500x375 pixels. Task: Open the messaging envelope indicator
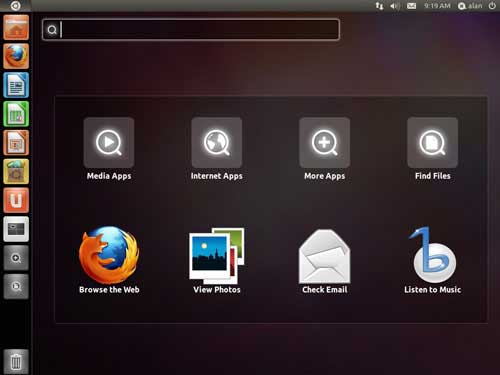point(412,6)
